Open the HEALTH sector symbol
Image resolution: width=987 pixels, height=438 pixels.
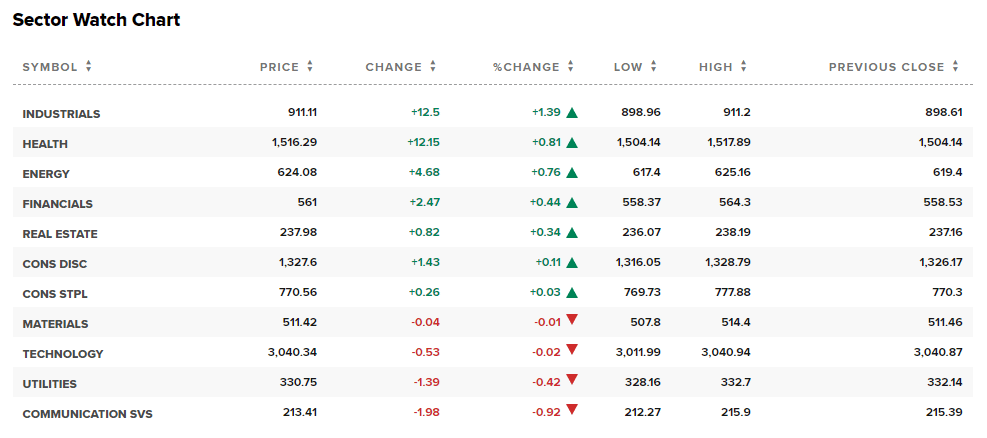click(x=45, y=144)
